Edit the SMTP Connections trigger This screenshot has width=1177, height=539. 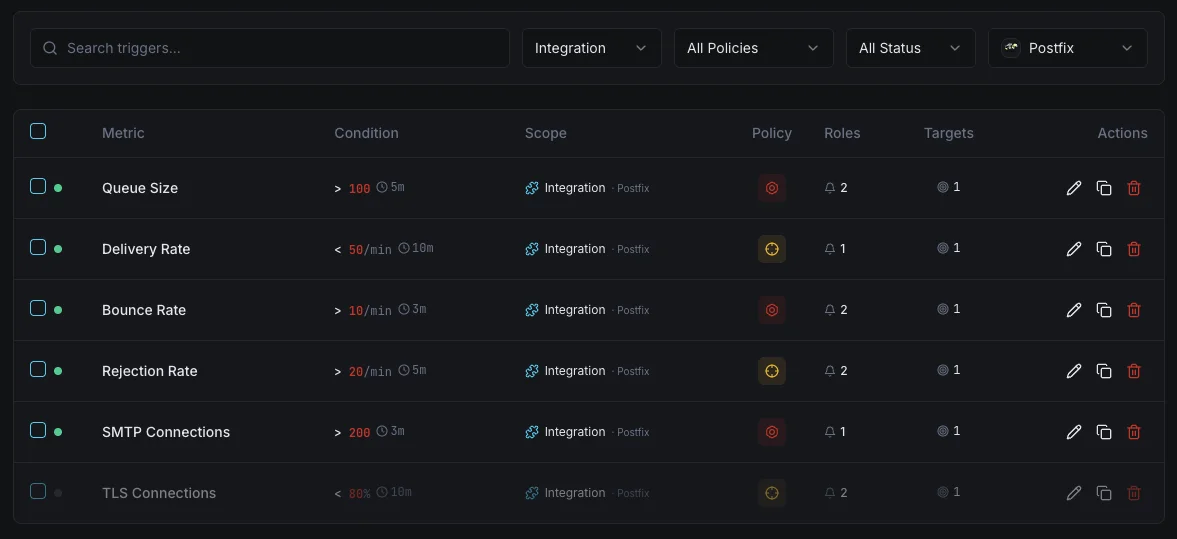point(1074,432)
